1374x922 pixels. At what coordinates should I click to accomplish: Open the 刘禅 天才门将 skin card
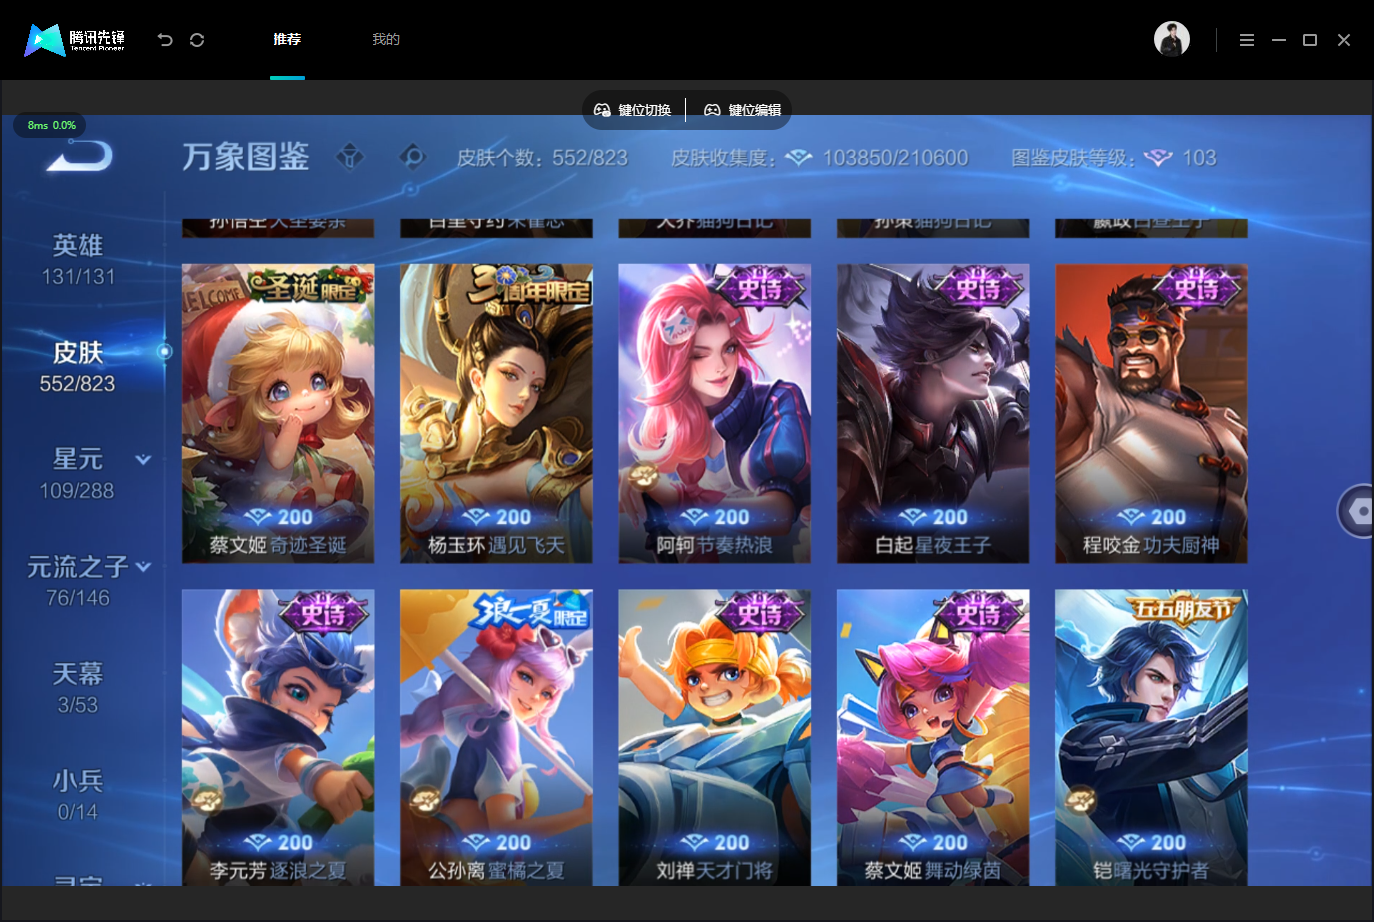pyautogui.click(x=714, y=737)
